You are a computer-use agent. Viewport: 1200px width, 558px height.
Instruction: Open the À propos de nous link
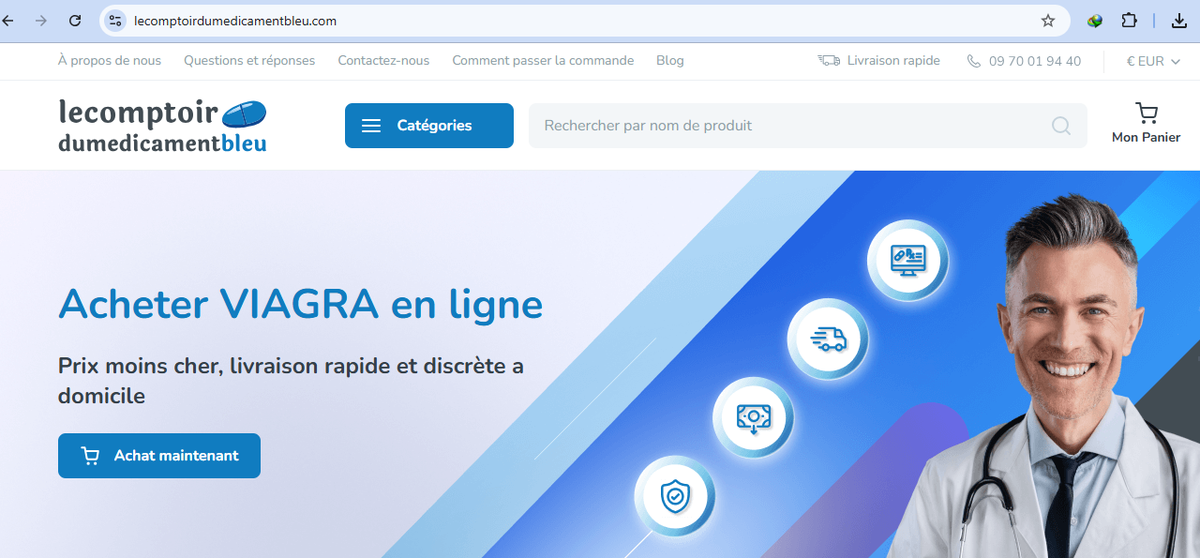coord(109,60)
